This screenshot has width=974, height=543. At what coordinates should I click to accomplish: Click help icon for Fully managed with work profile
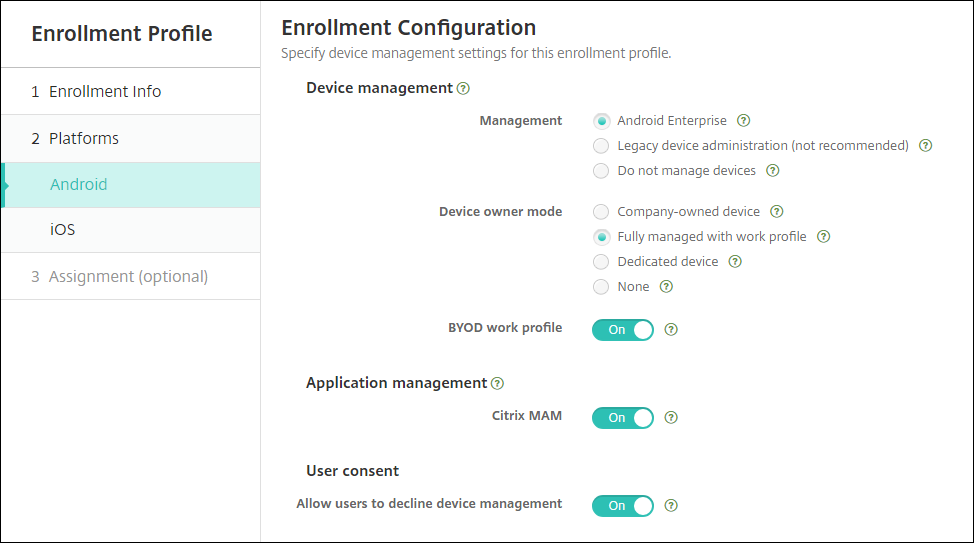(x=823, y=237)
